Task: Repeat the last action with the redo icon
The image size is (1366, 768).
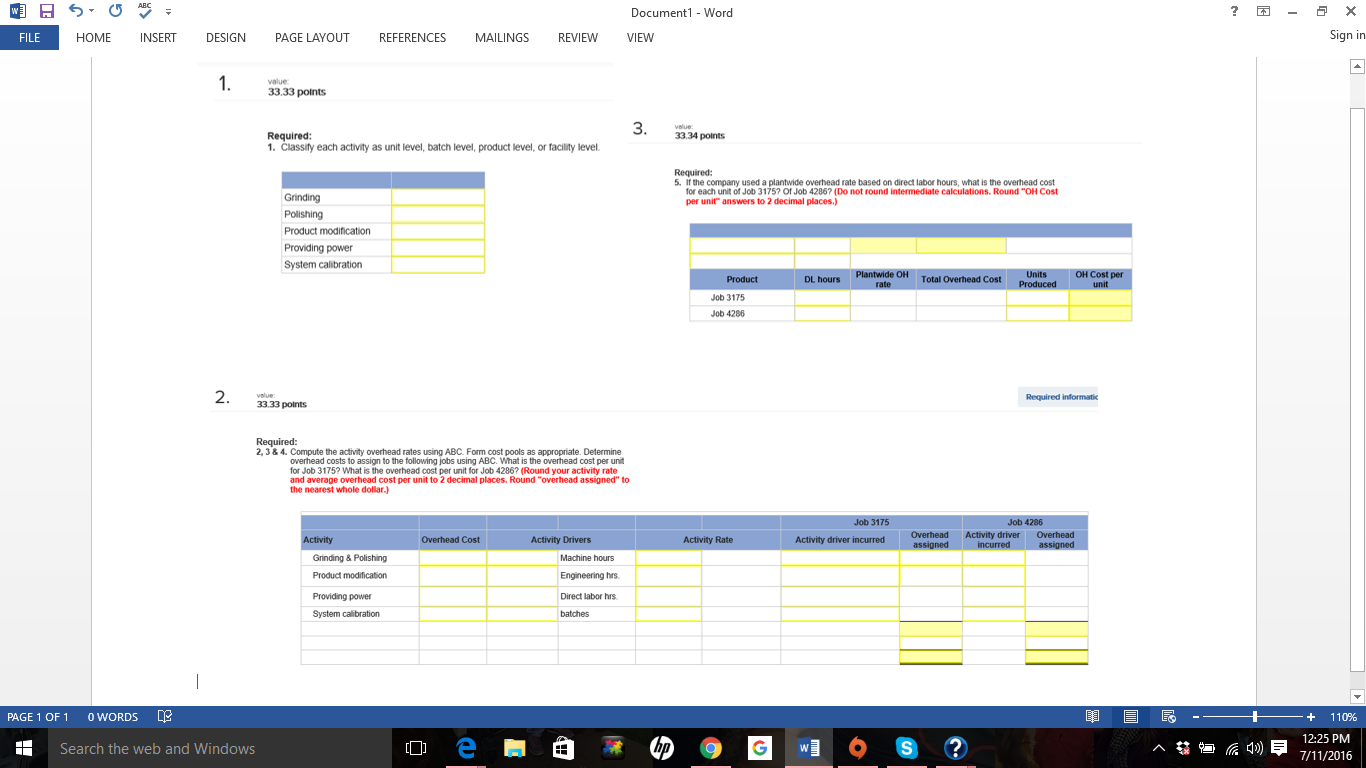Action: tap(114, 12)
